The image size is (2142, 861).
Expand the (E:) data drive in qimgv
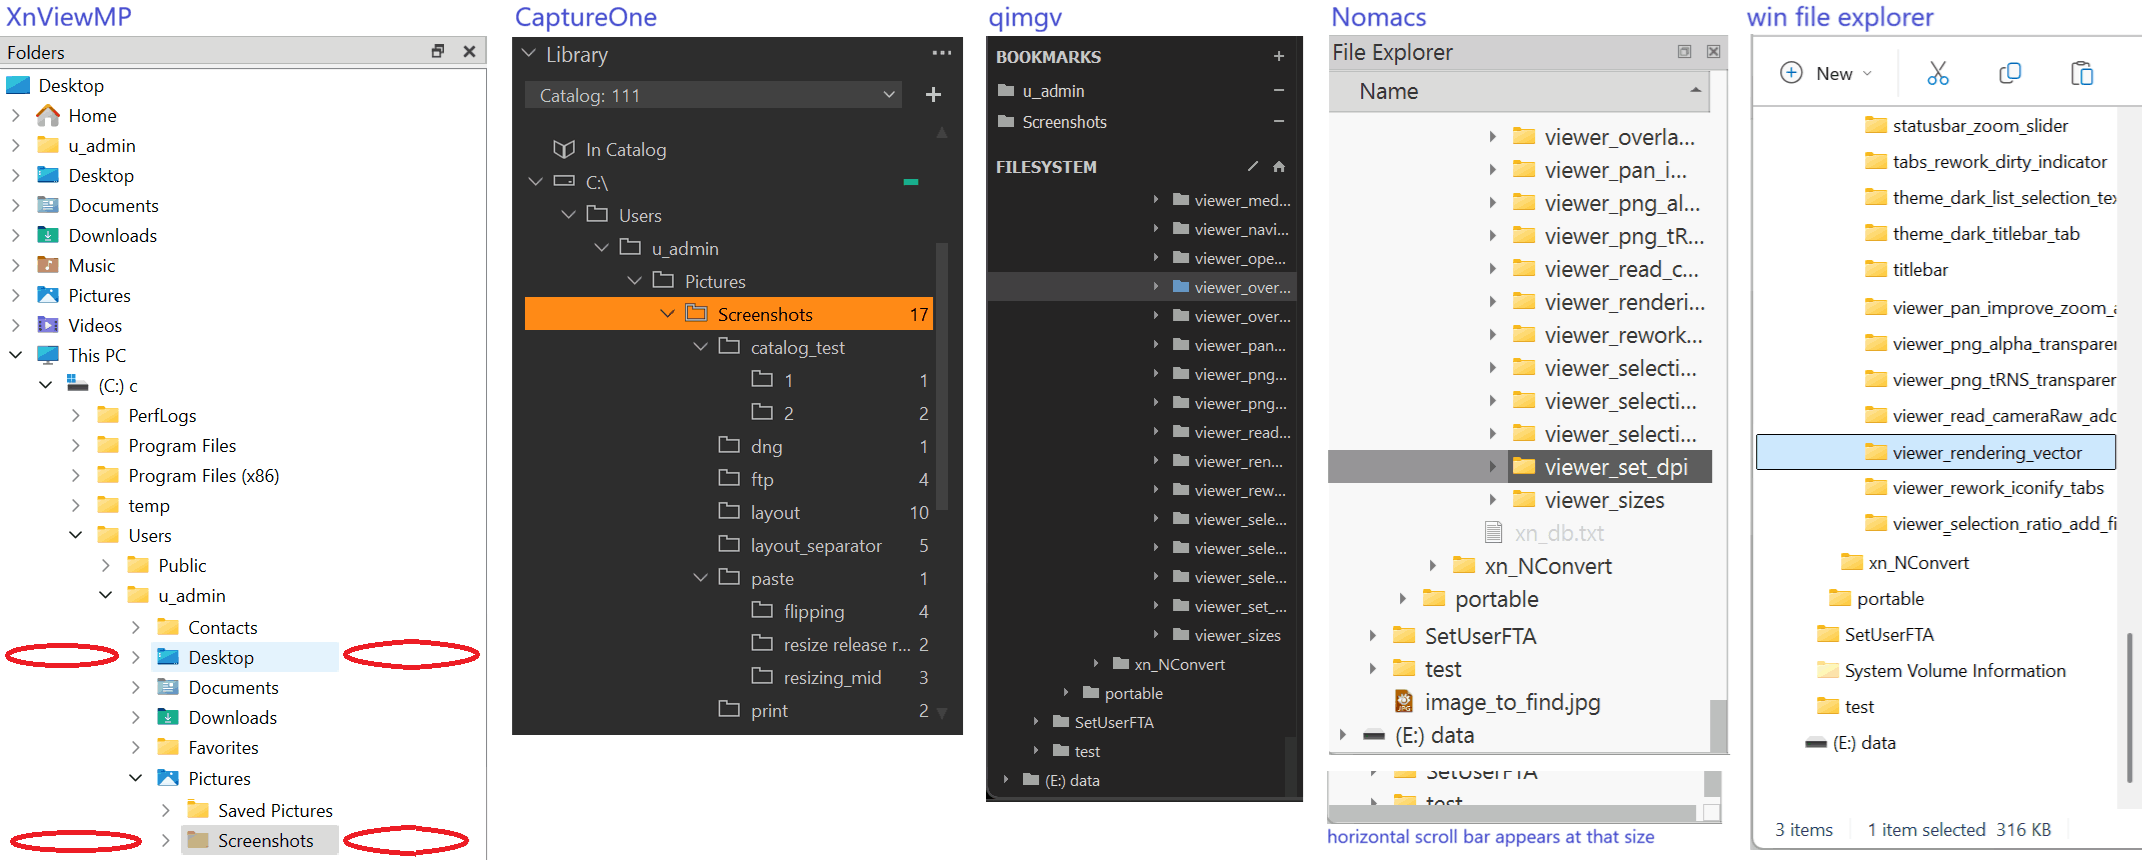(x=1005, y=780)
